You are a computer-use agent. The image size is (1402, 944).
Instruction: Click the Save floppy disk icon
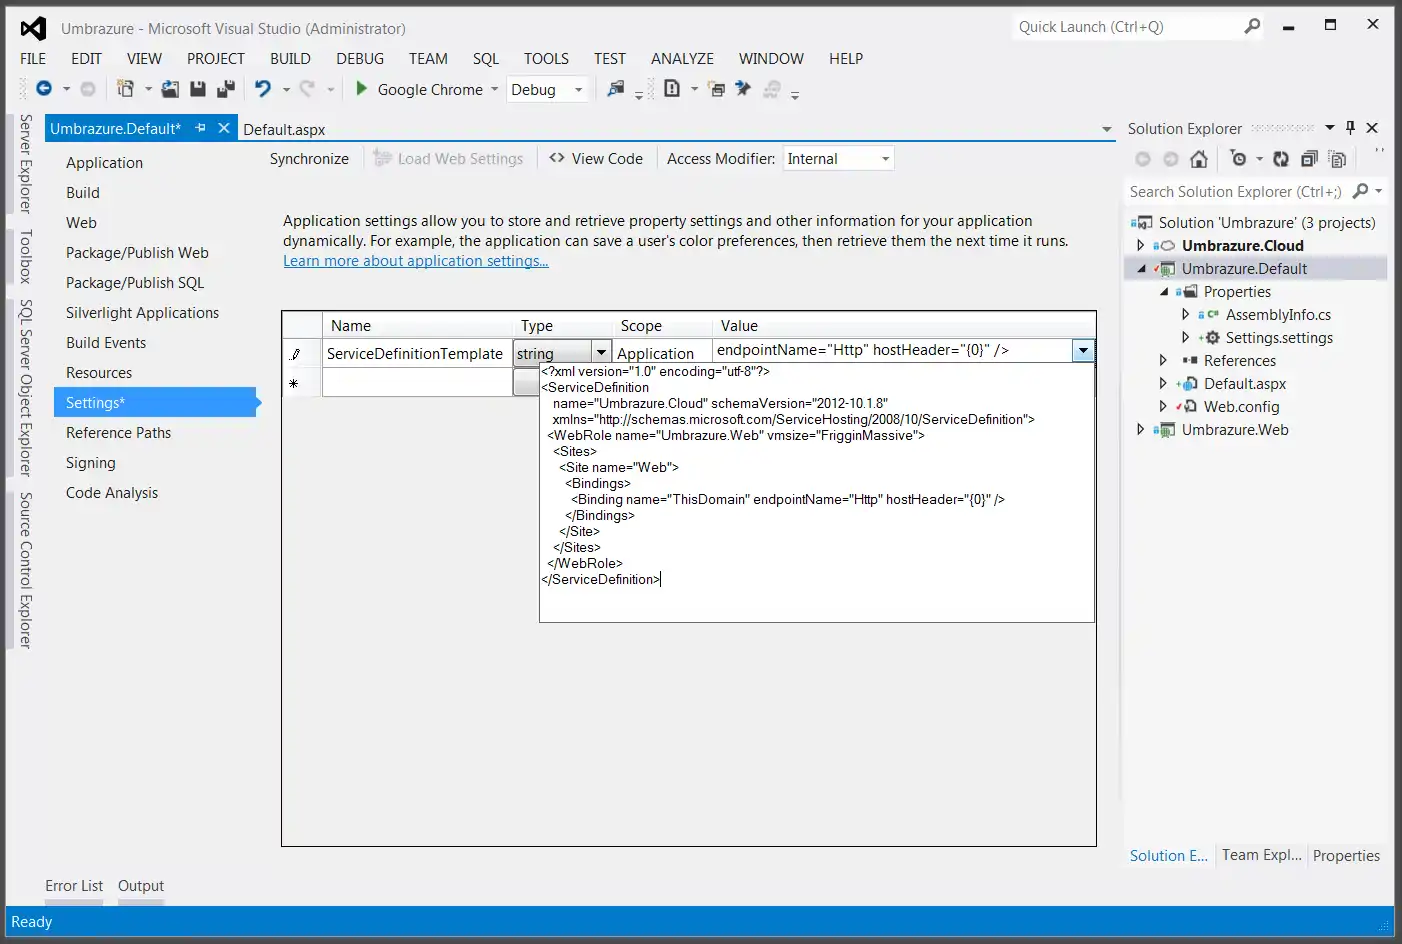198,89
